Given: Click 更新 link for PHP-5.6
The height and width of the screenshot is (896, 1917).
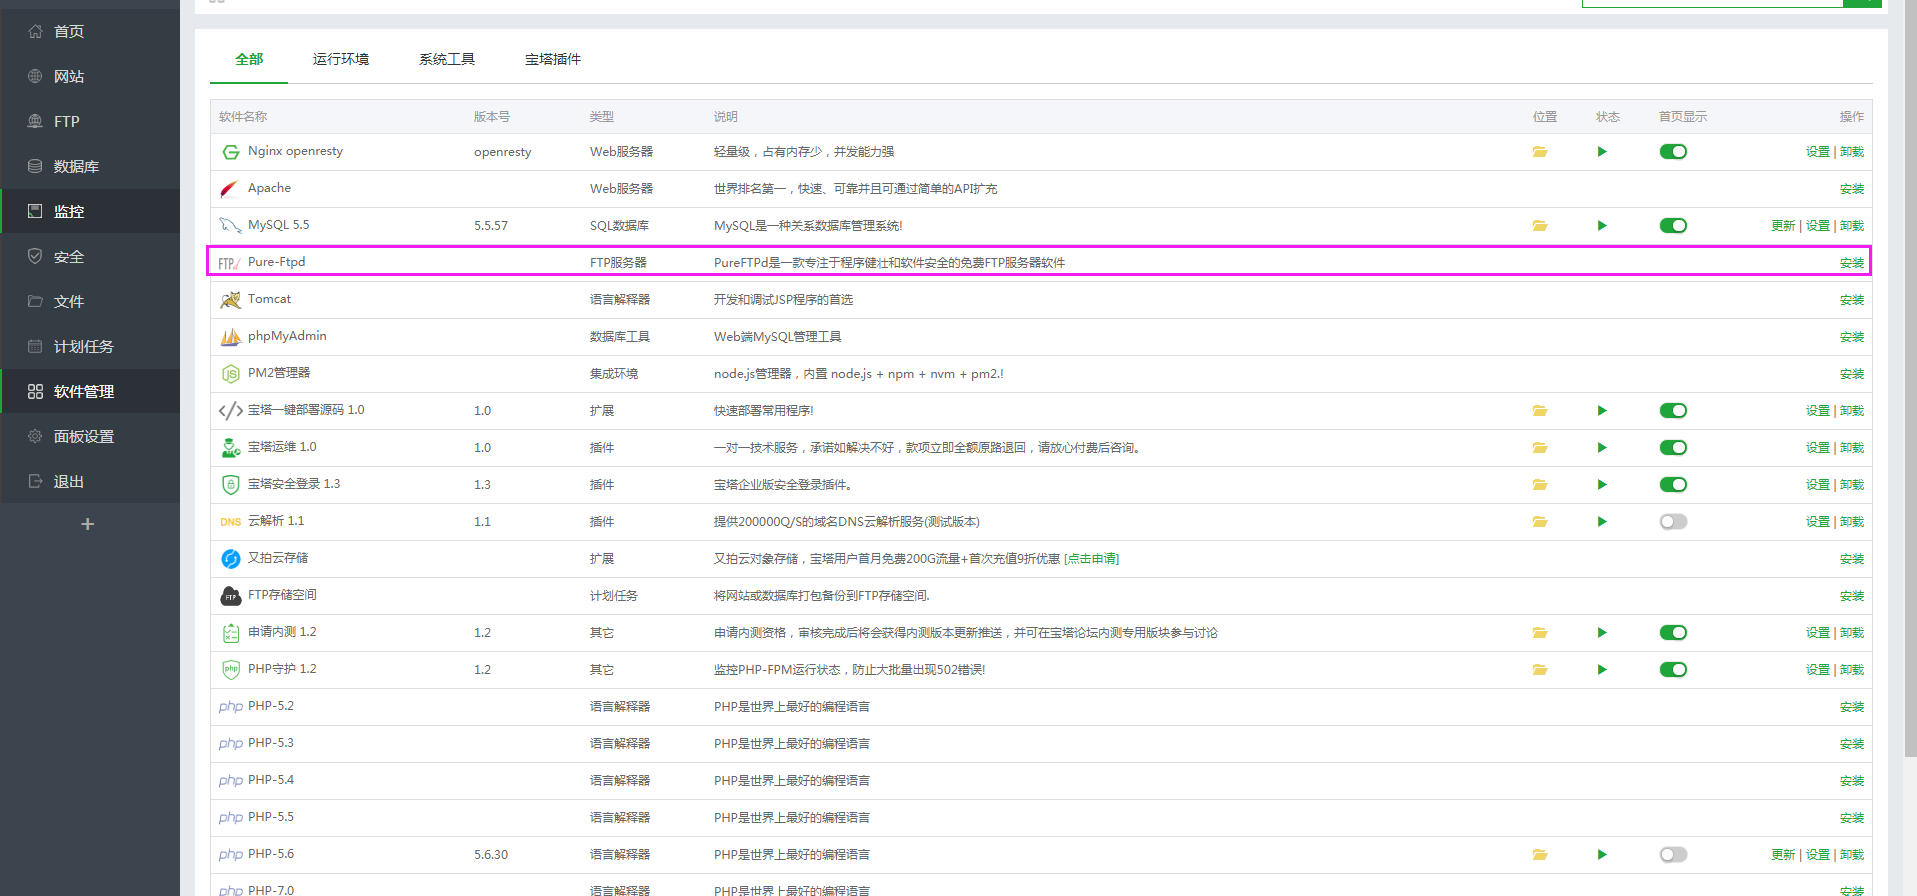Looking at the screenshot, I should click(x=1783, y=855).
